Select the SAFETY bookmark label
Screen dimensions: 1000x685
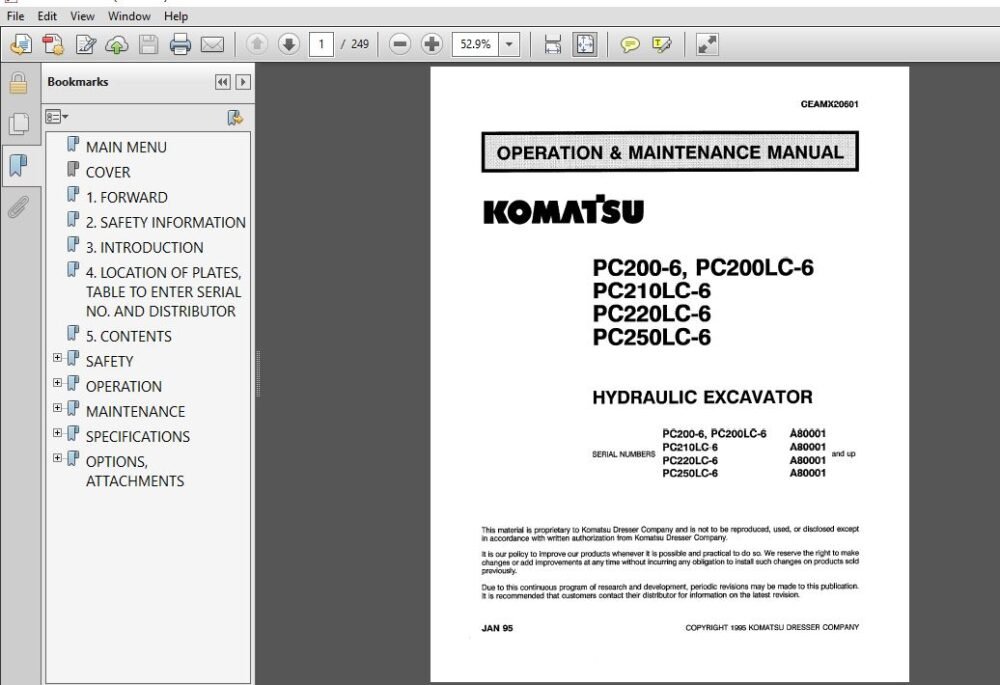point(110,361)
